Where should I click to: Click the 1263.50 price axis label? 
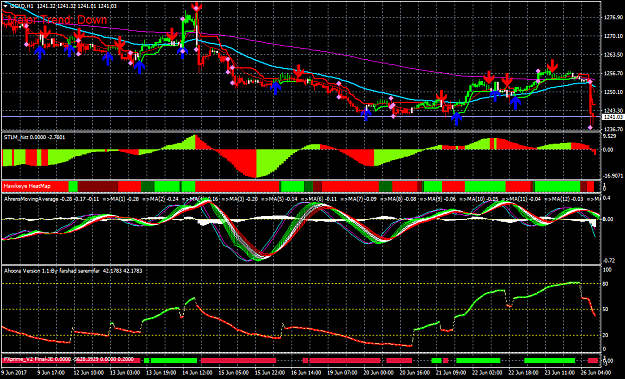click(x=613, y=55)
